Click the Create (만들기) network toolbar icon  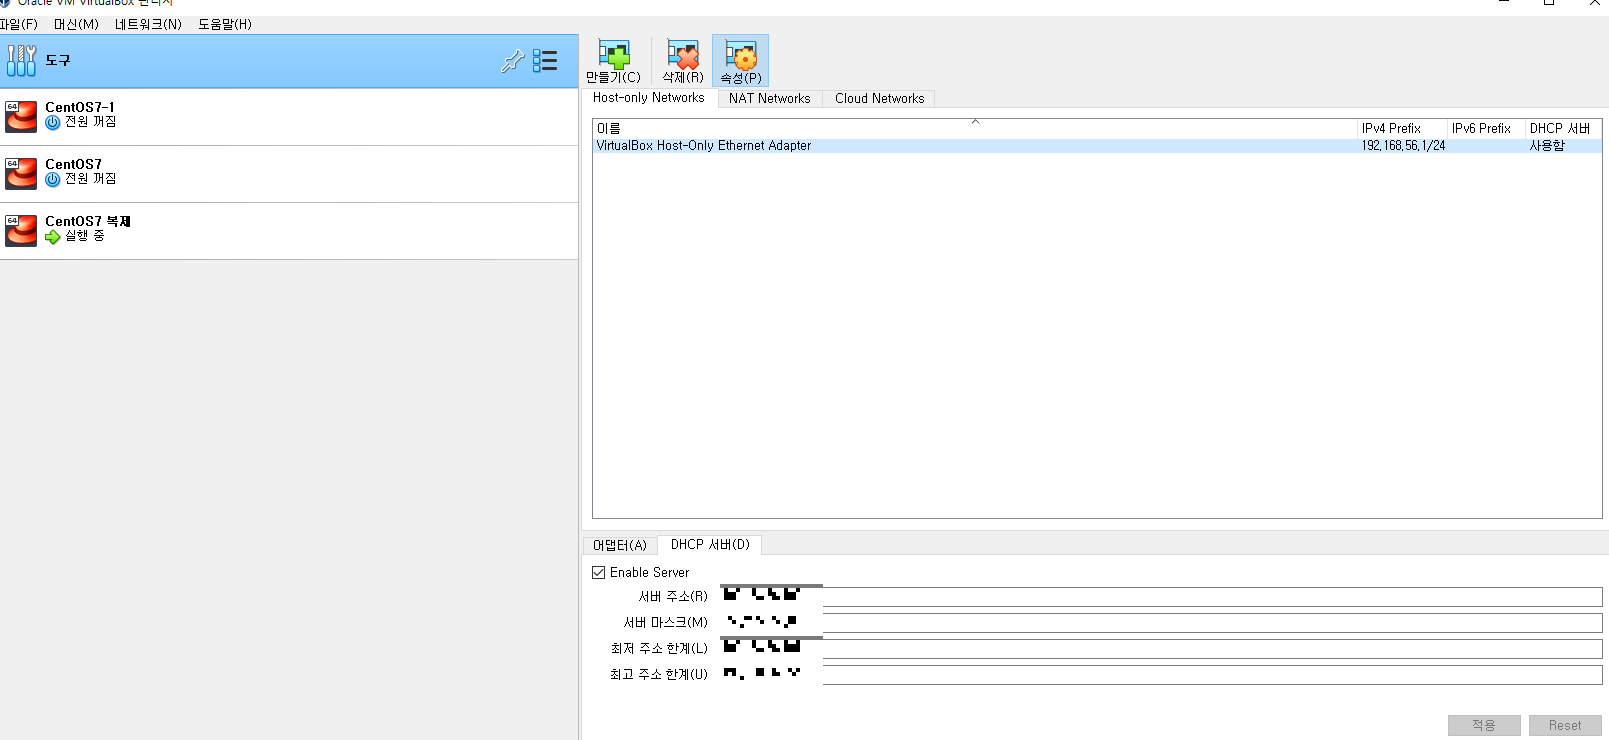coord(613,55)
